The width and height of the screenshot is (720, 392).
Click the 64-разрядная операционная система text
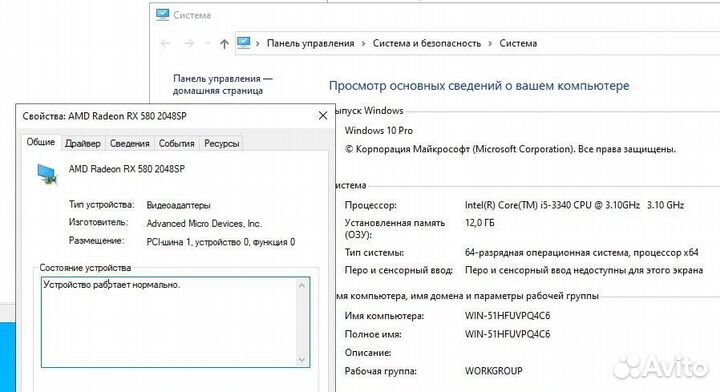(581, 252)
